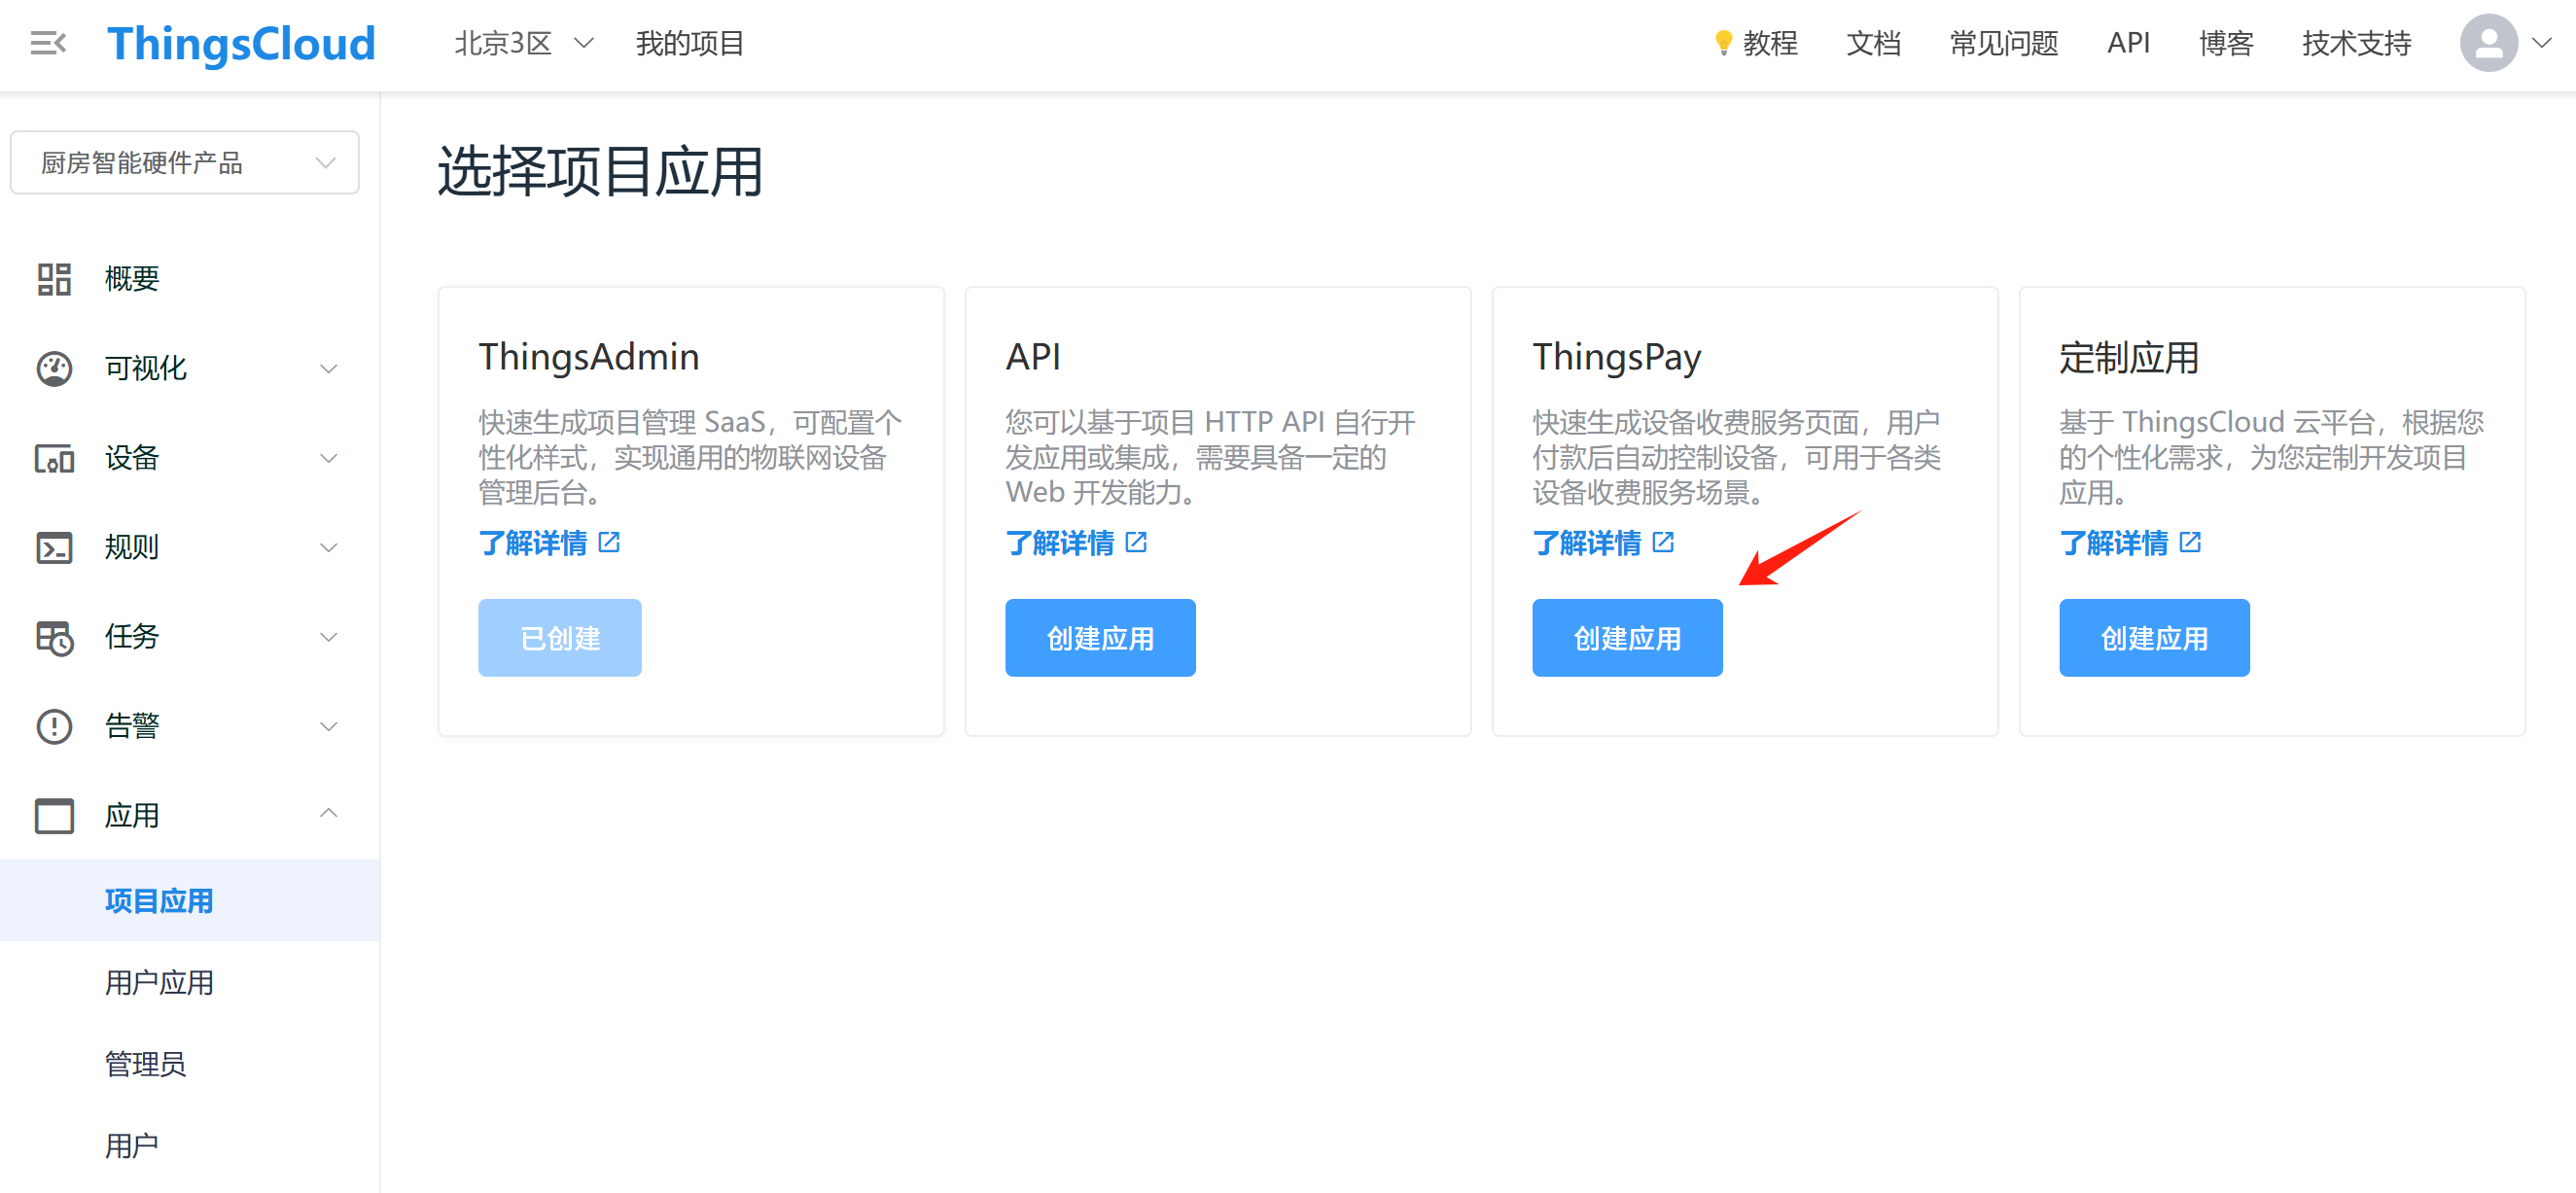Expand the 告警 menu chevron

tap(328, 726)
